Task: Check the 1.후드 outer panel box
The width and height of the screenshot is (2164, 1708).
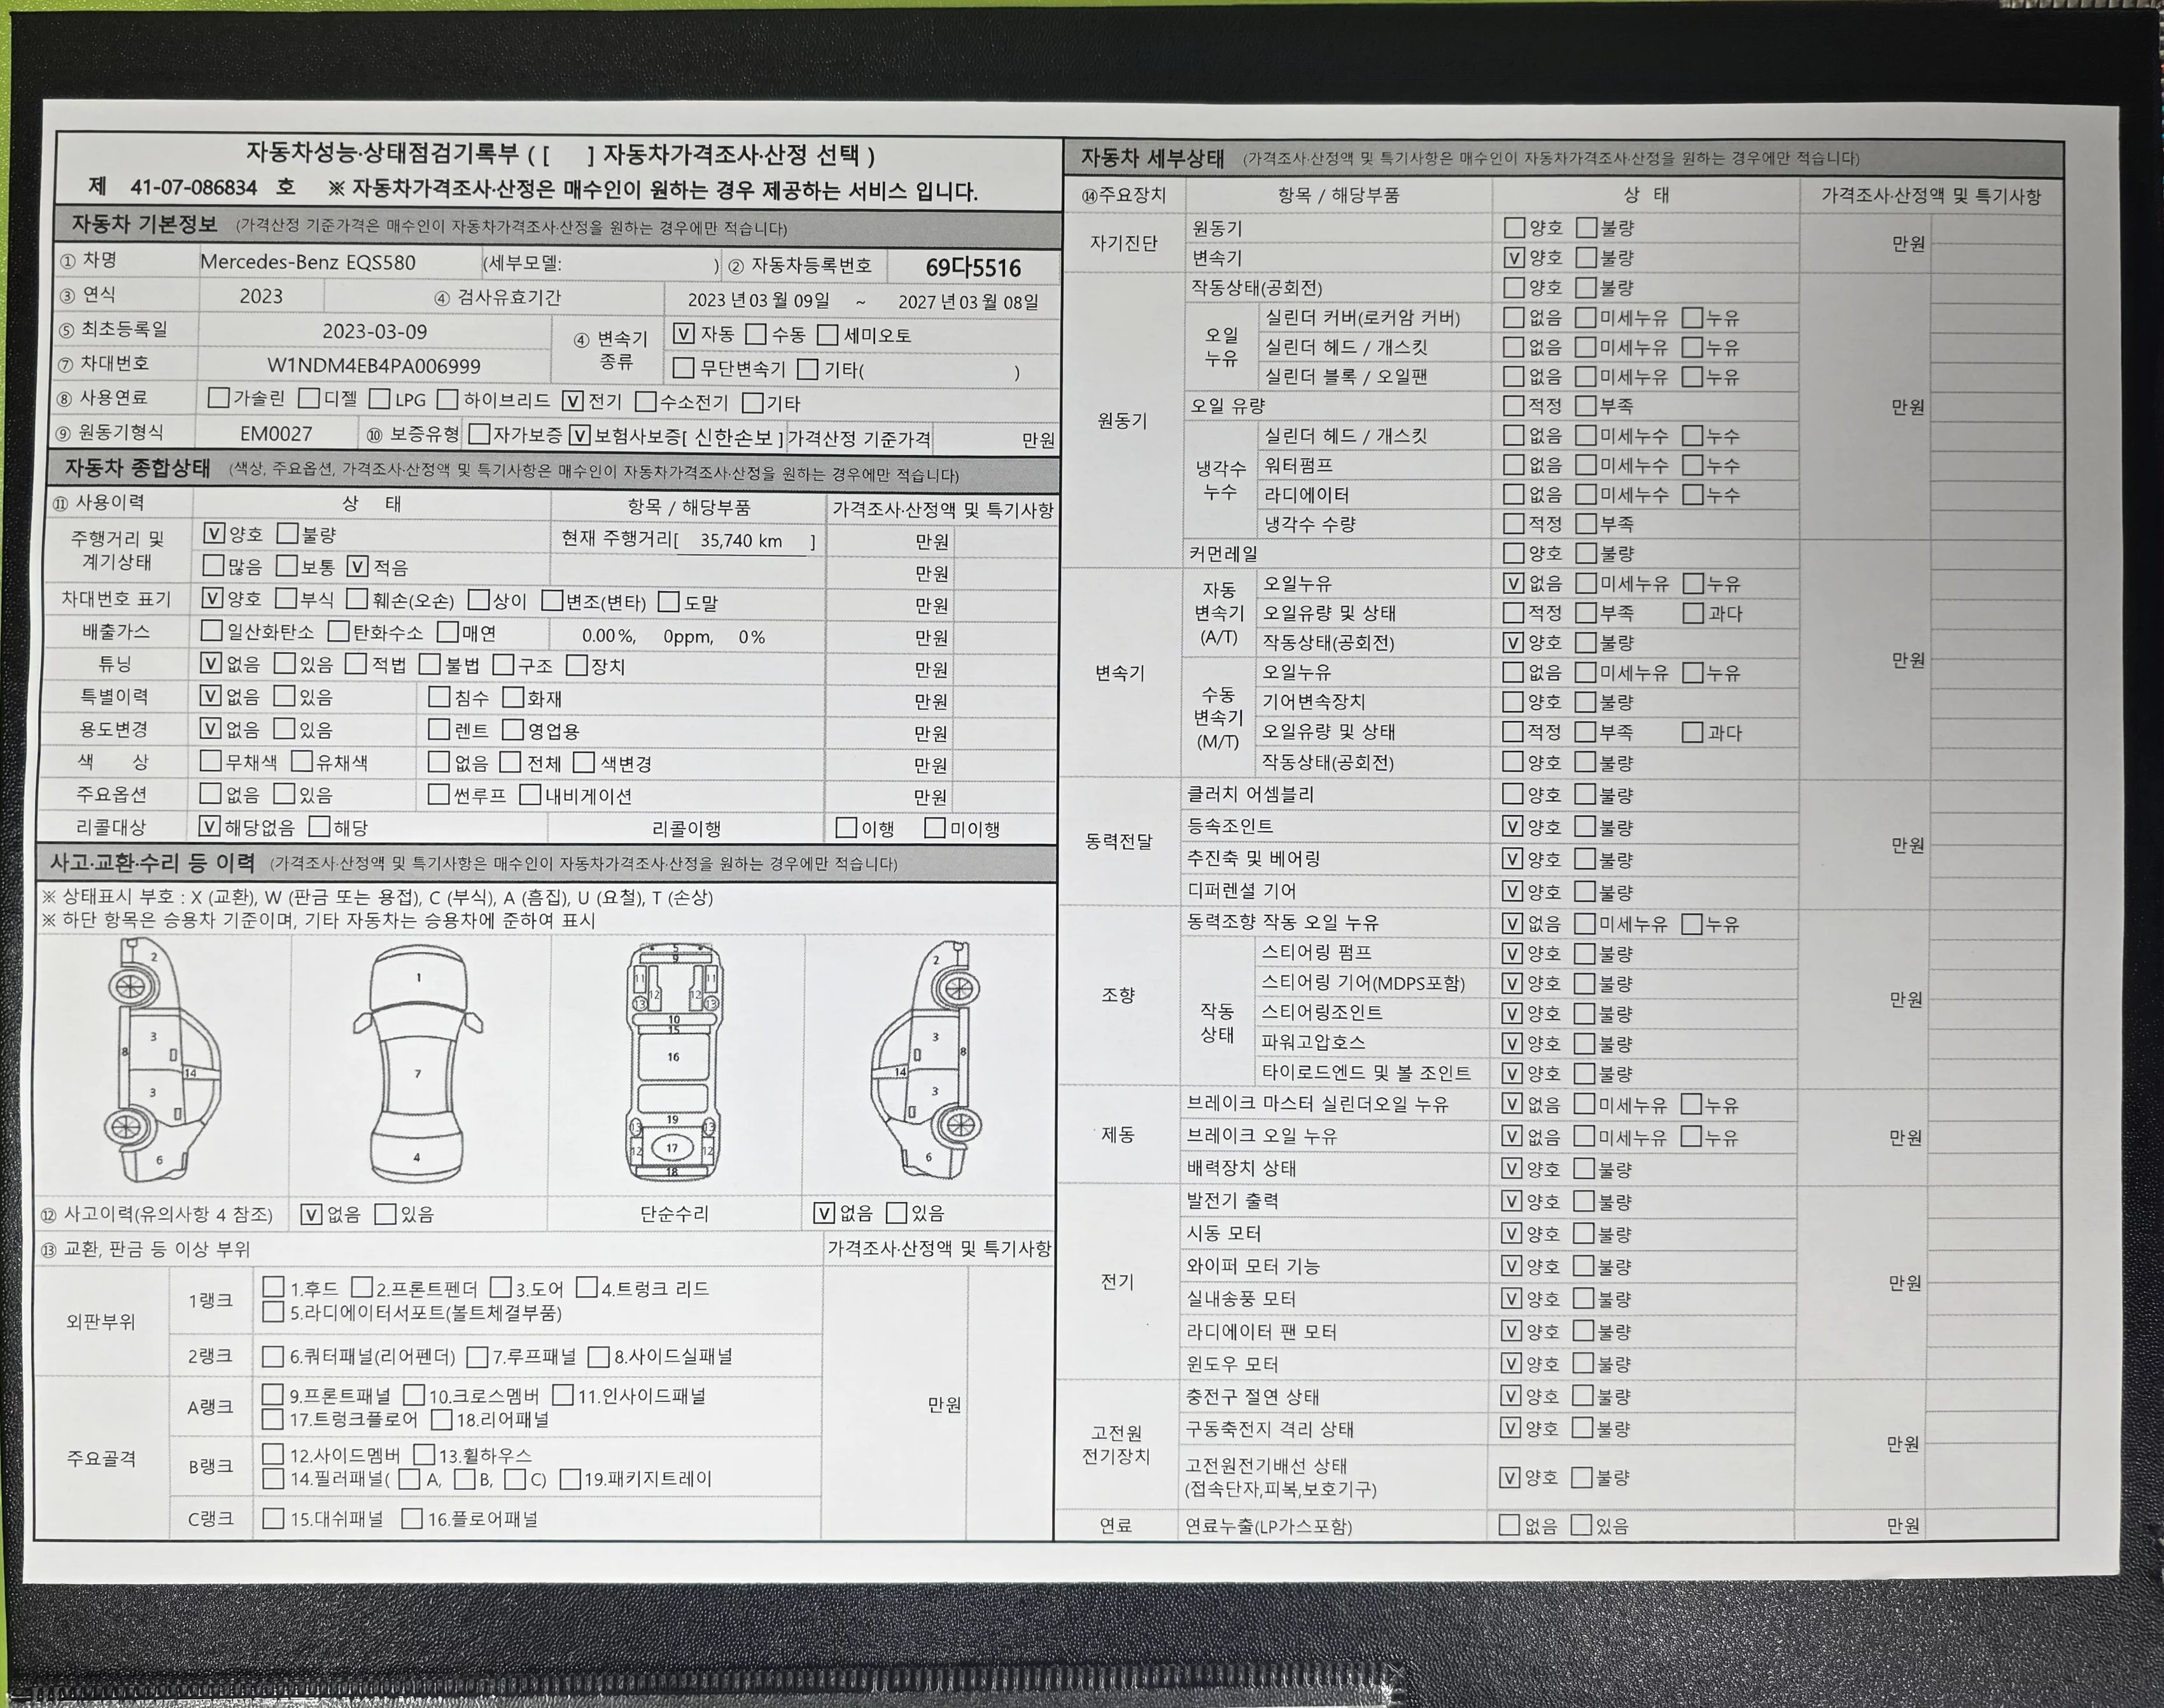Action: pos(273,1287)
